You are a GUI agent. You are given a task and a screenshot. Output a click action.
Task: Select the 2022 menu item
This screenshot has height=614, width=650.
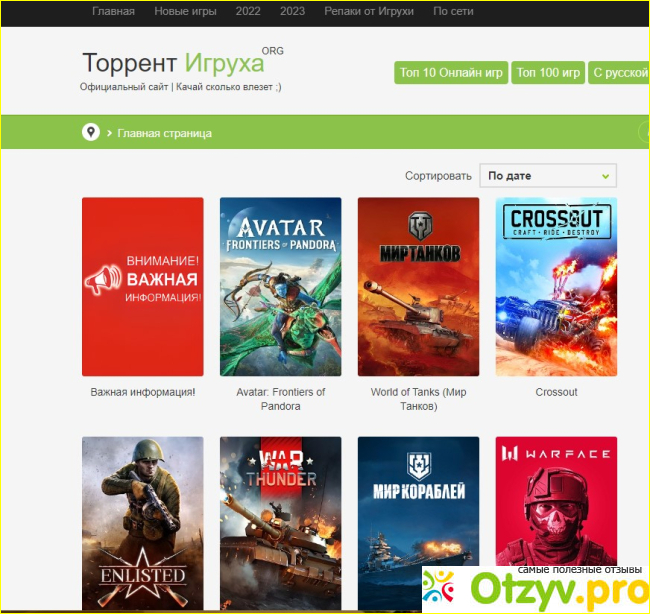tap(248, 11)
